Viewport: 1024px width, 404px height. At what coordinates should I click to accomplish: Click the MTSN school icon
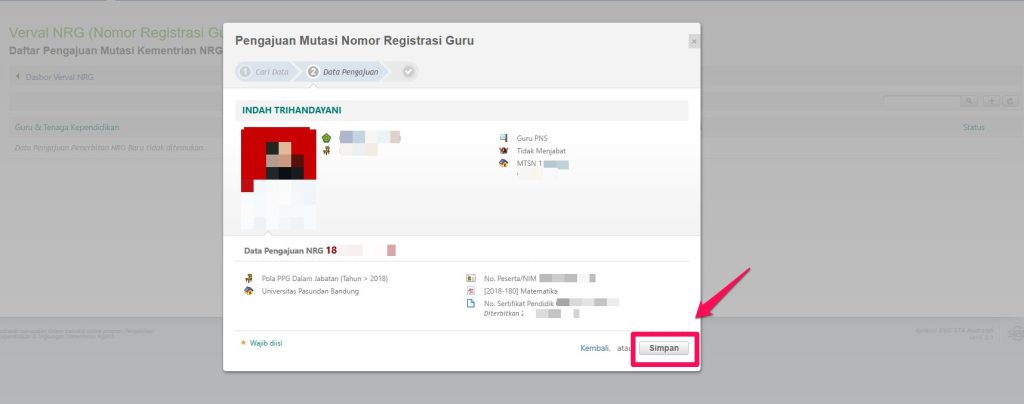click(503, 164)
